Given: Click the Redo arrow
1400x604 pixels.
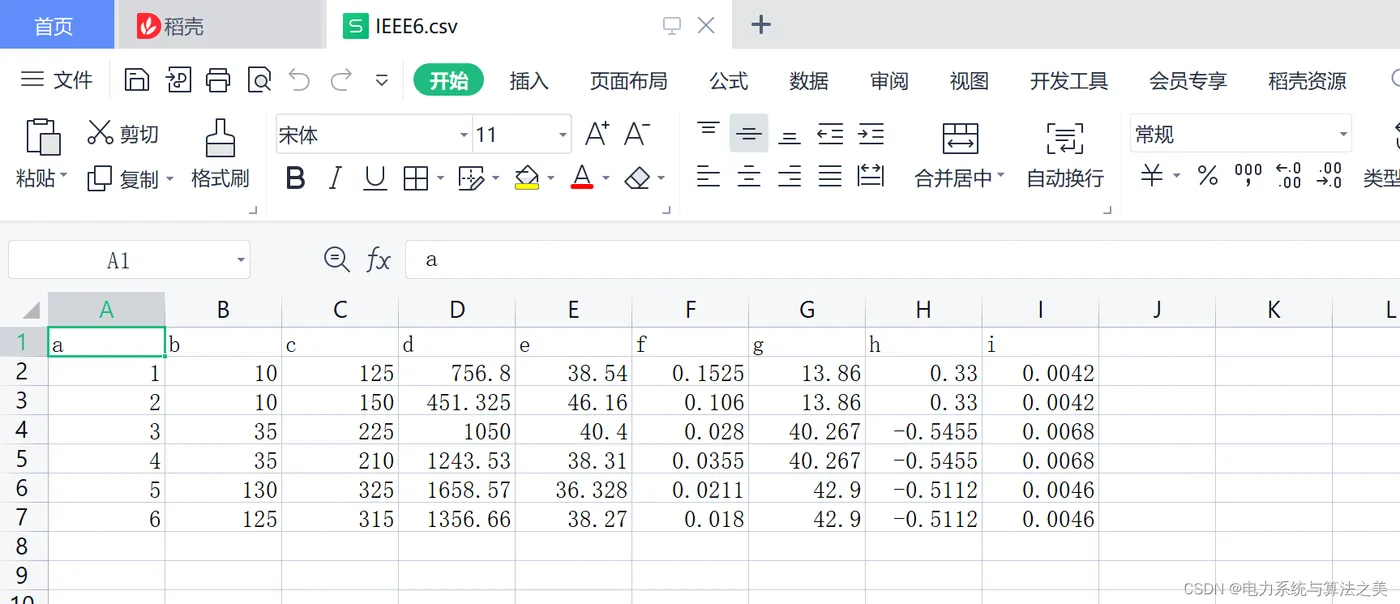Looking at the screenshot, I should pyautogui.click(x=341, y=80).
